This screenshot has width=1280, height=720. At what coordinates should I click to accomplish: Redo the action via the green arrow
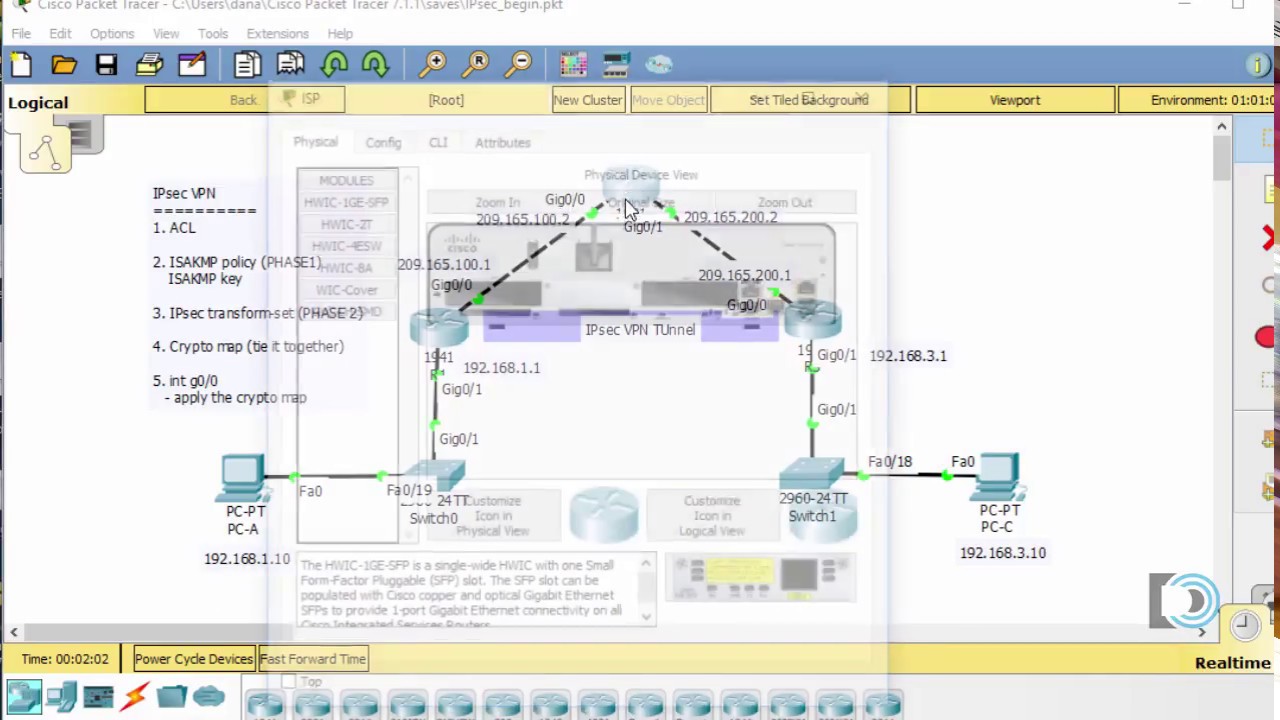pos(376,65)
